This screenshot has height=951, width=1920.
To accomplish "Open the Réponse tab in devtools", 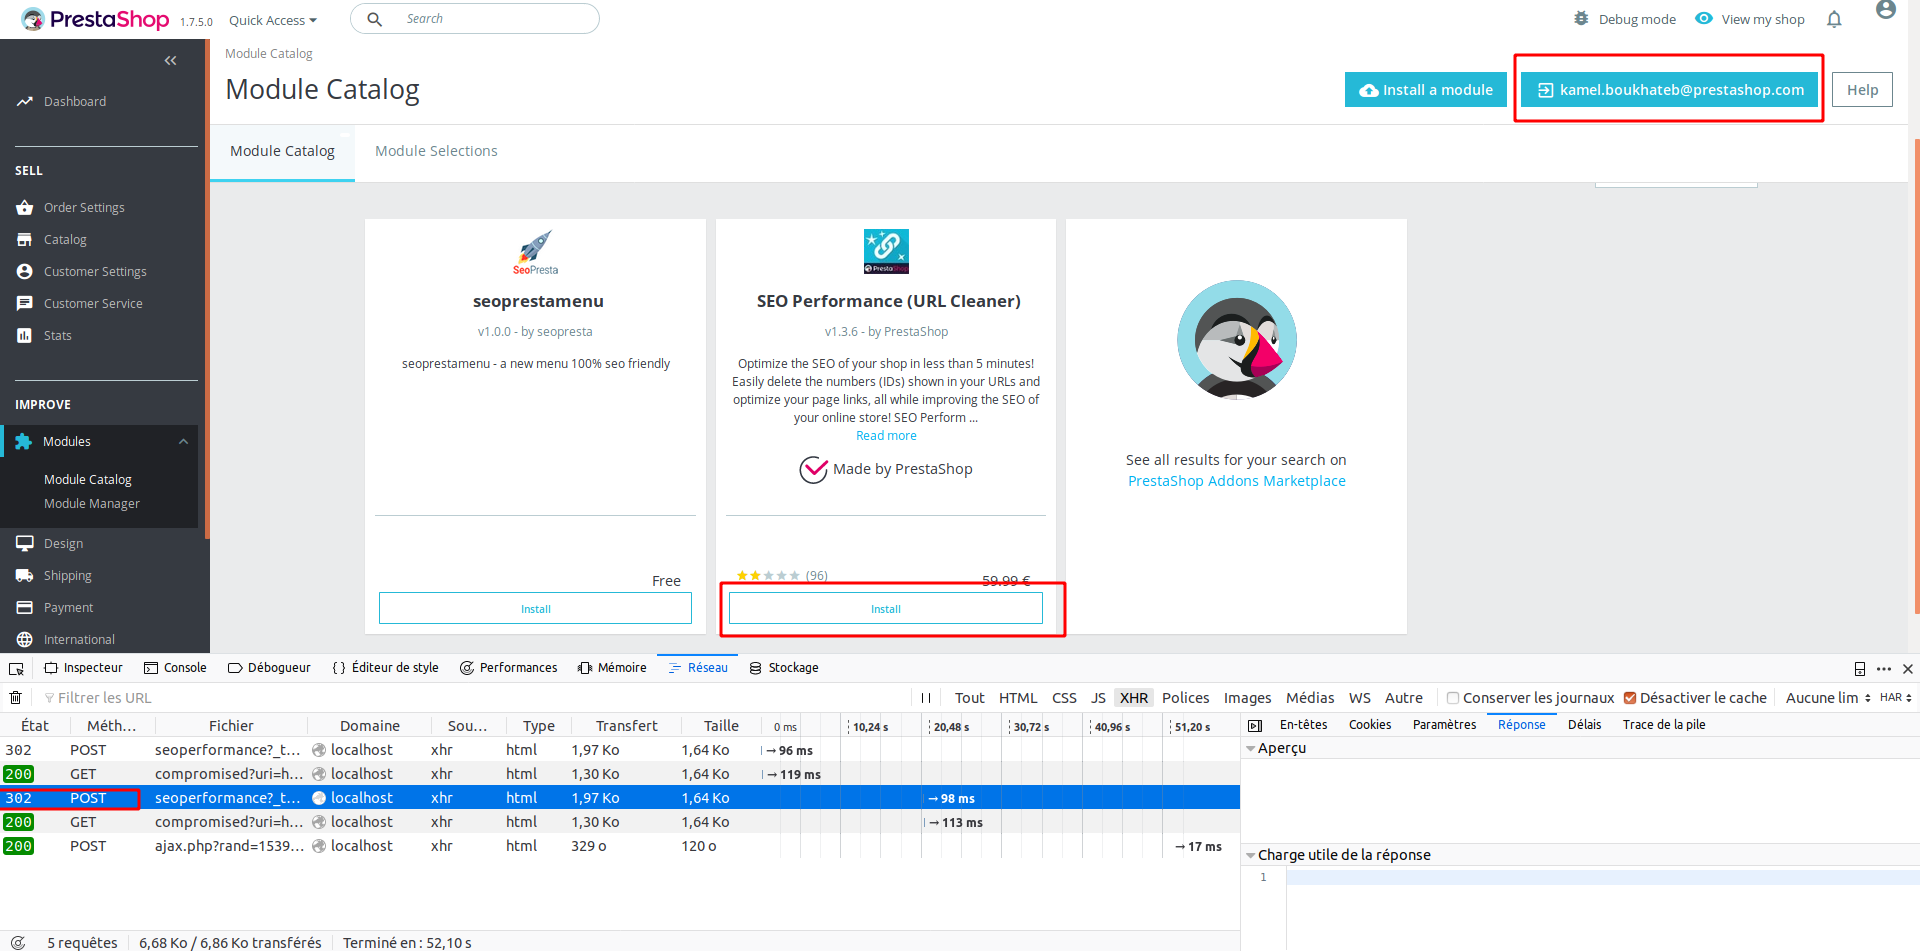I will [x=1521, y=724].
